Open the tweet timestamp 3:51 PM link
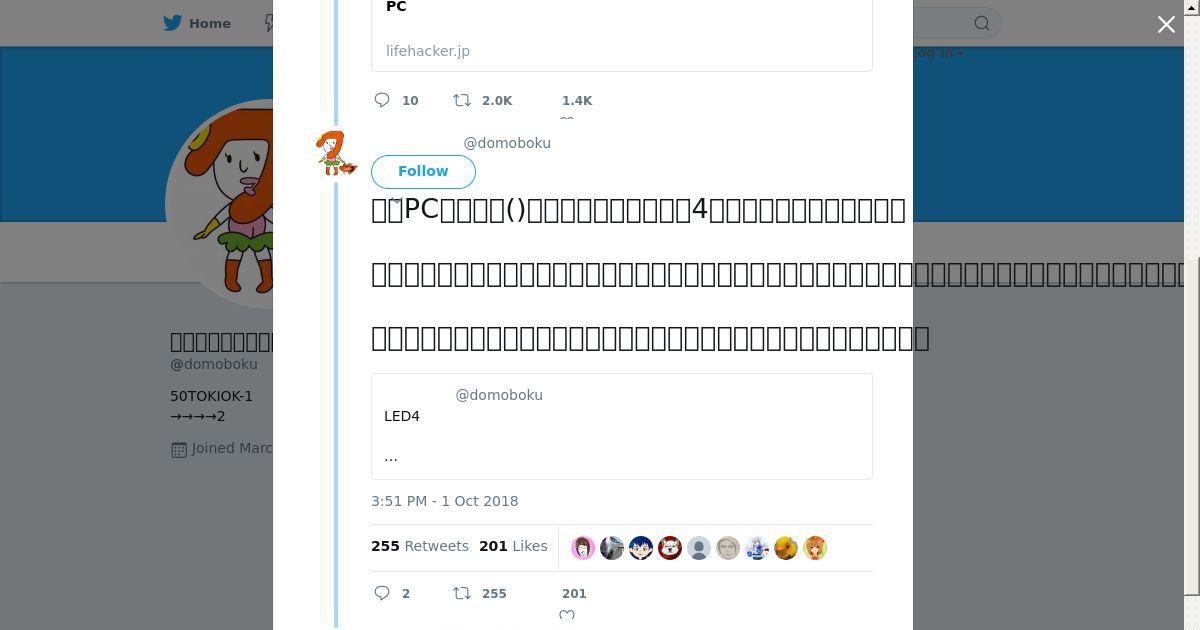The image size is (1200, 630). (444, 501)
